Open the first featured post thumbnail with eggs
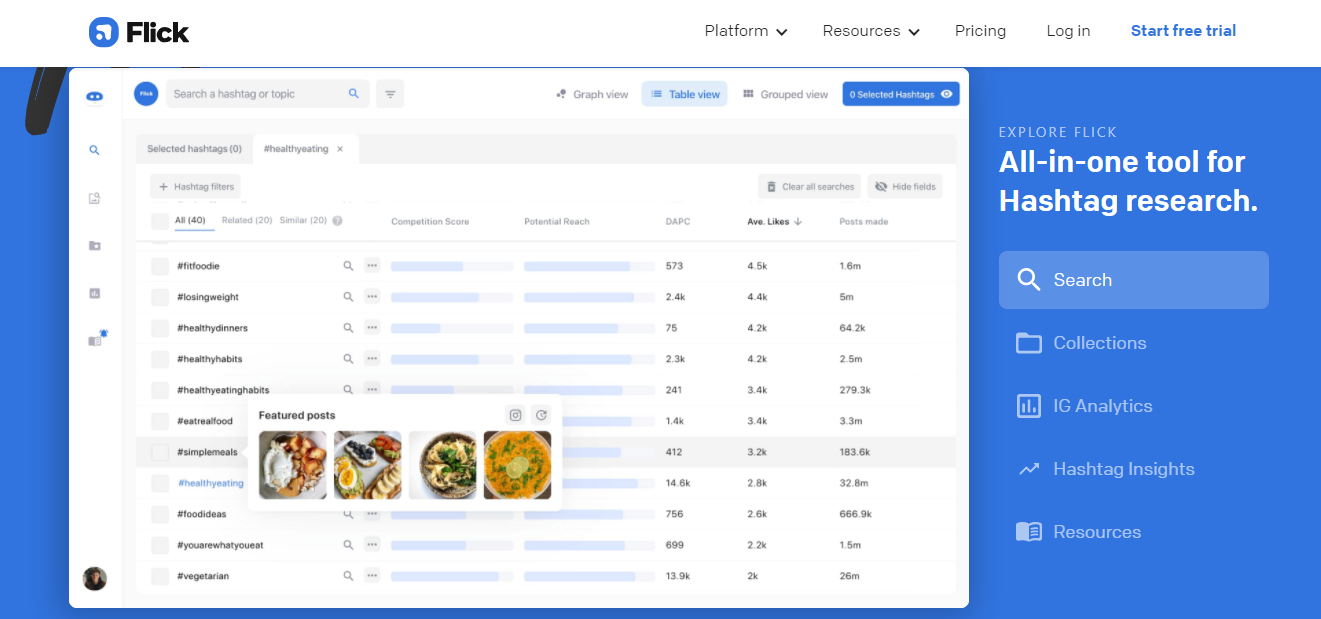This screenshot has width=1321, height=619. pyautogui.click(x=293, y=465)
